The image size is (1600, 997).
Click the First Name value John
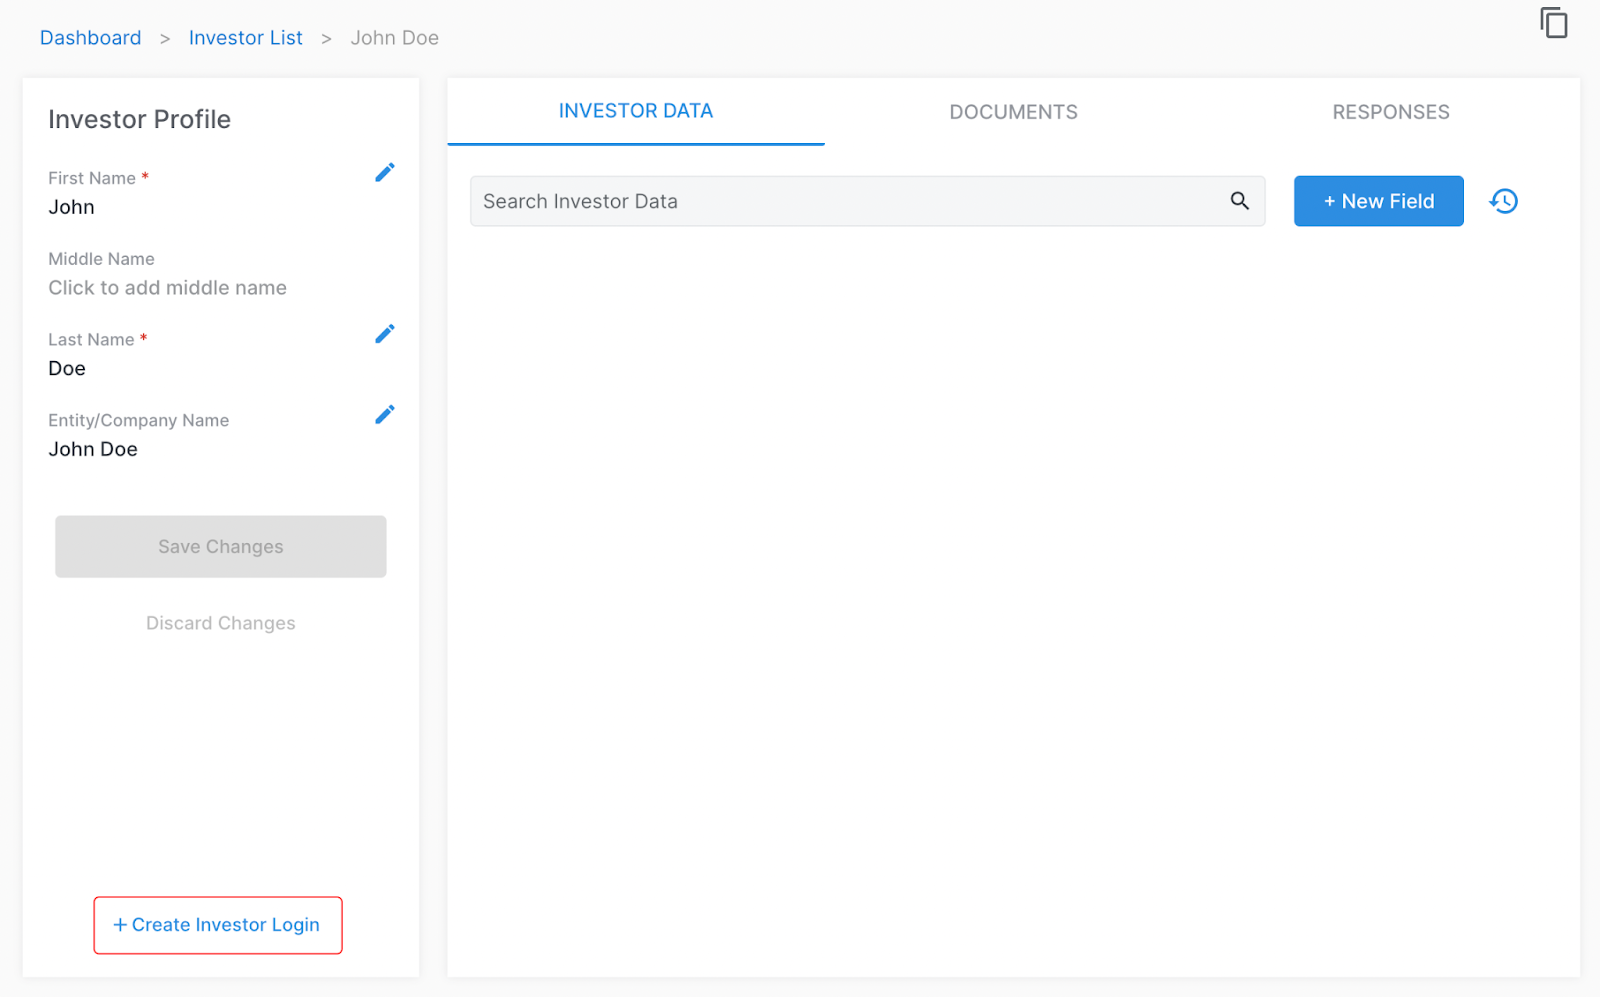tap(72, 207)
